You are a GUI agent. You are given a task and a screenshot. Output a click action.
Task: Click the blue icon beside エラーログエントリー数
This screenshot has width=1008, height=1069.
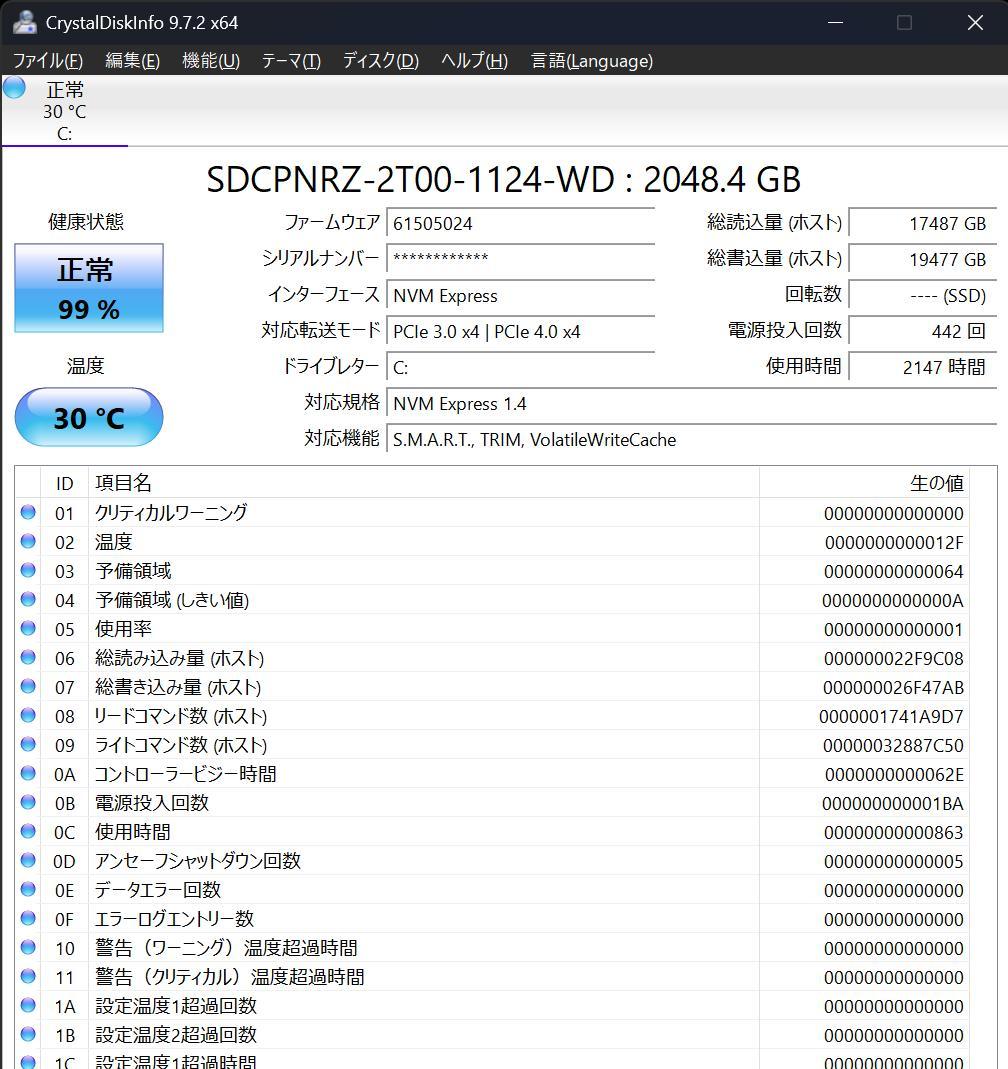coord(29,918)
